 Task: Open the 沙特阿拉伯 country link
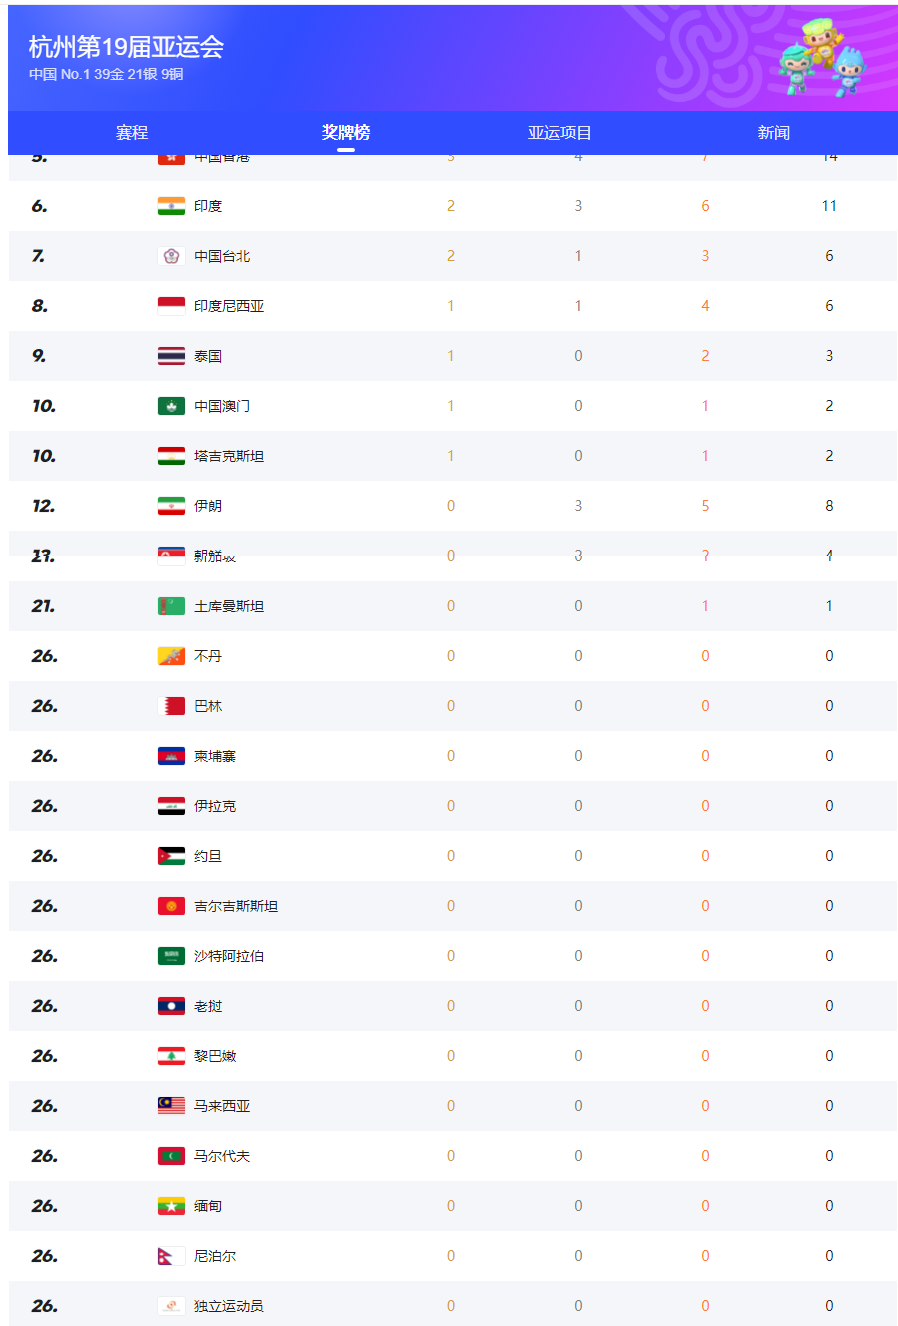pyautogui.click(x=229, y=956)
